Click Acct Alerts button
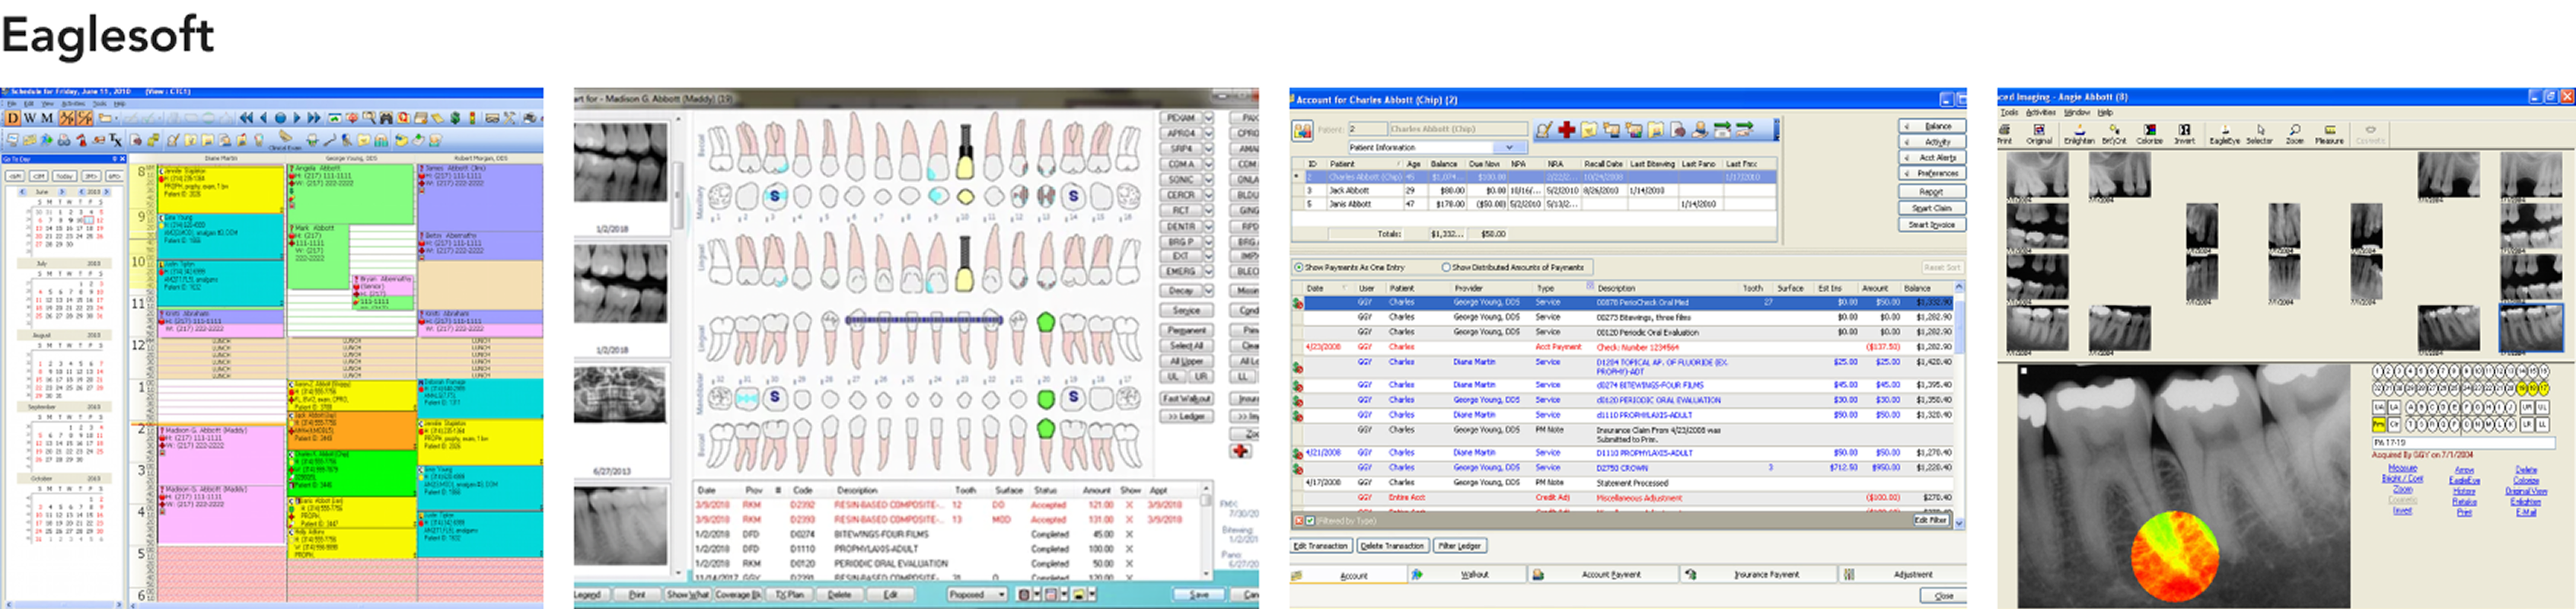This screenshot has width=2576, height=609. pos(1932,158)
